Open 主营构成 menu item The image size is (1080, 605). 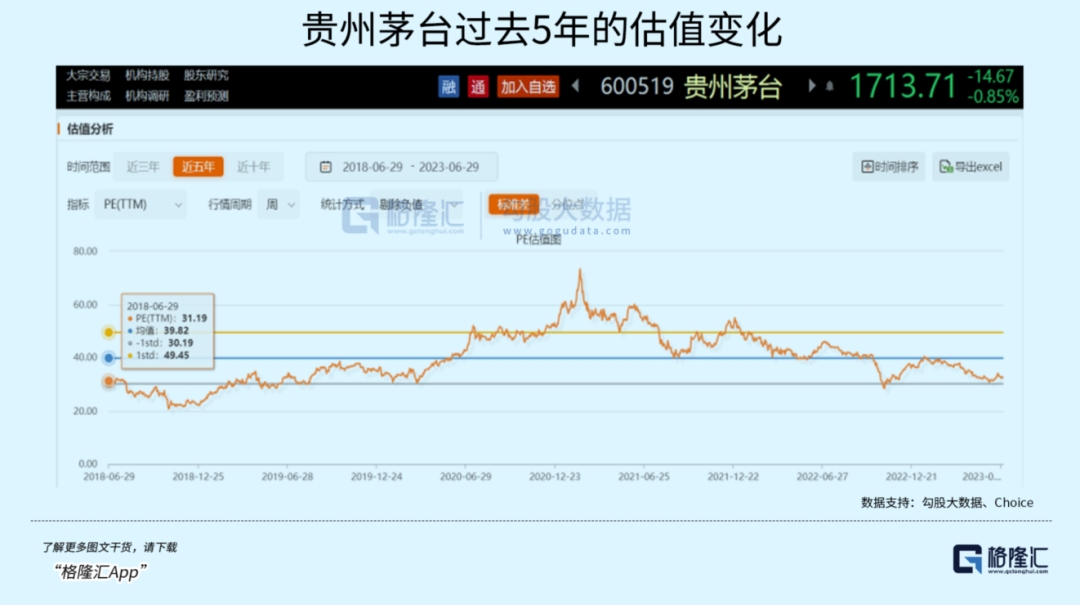88,96
